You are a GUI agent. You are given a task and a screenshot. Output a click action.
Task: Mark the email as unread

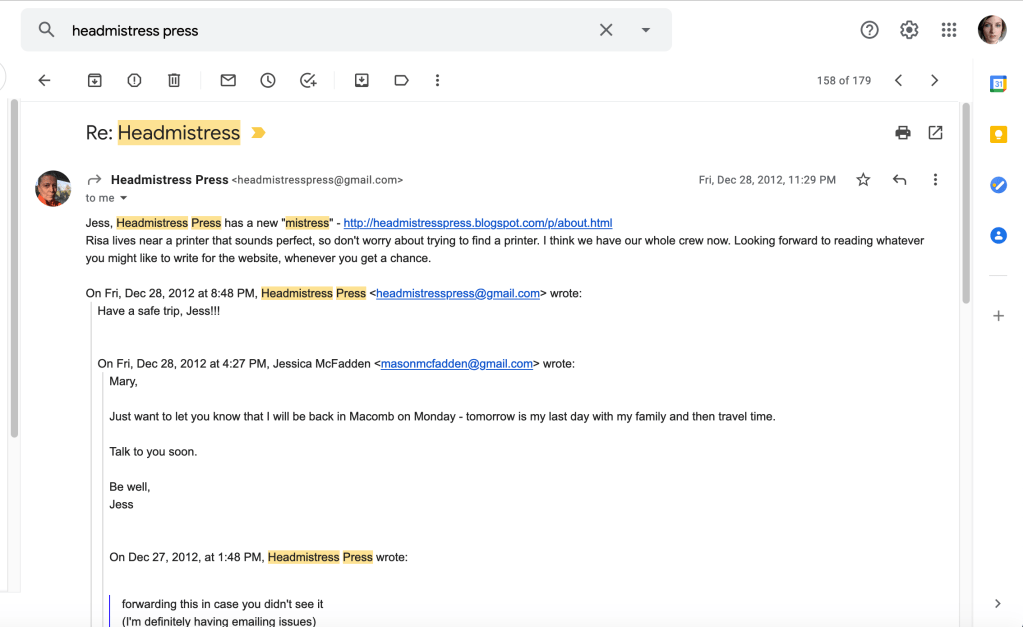coord(228,80)
